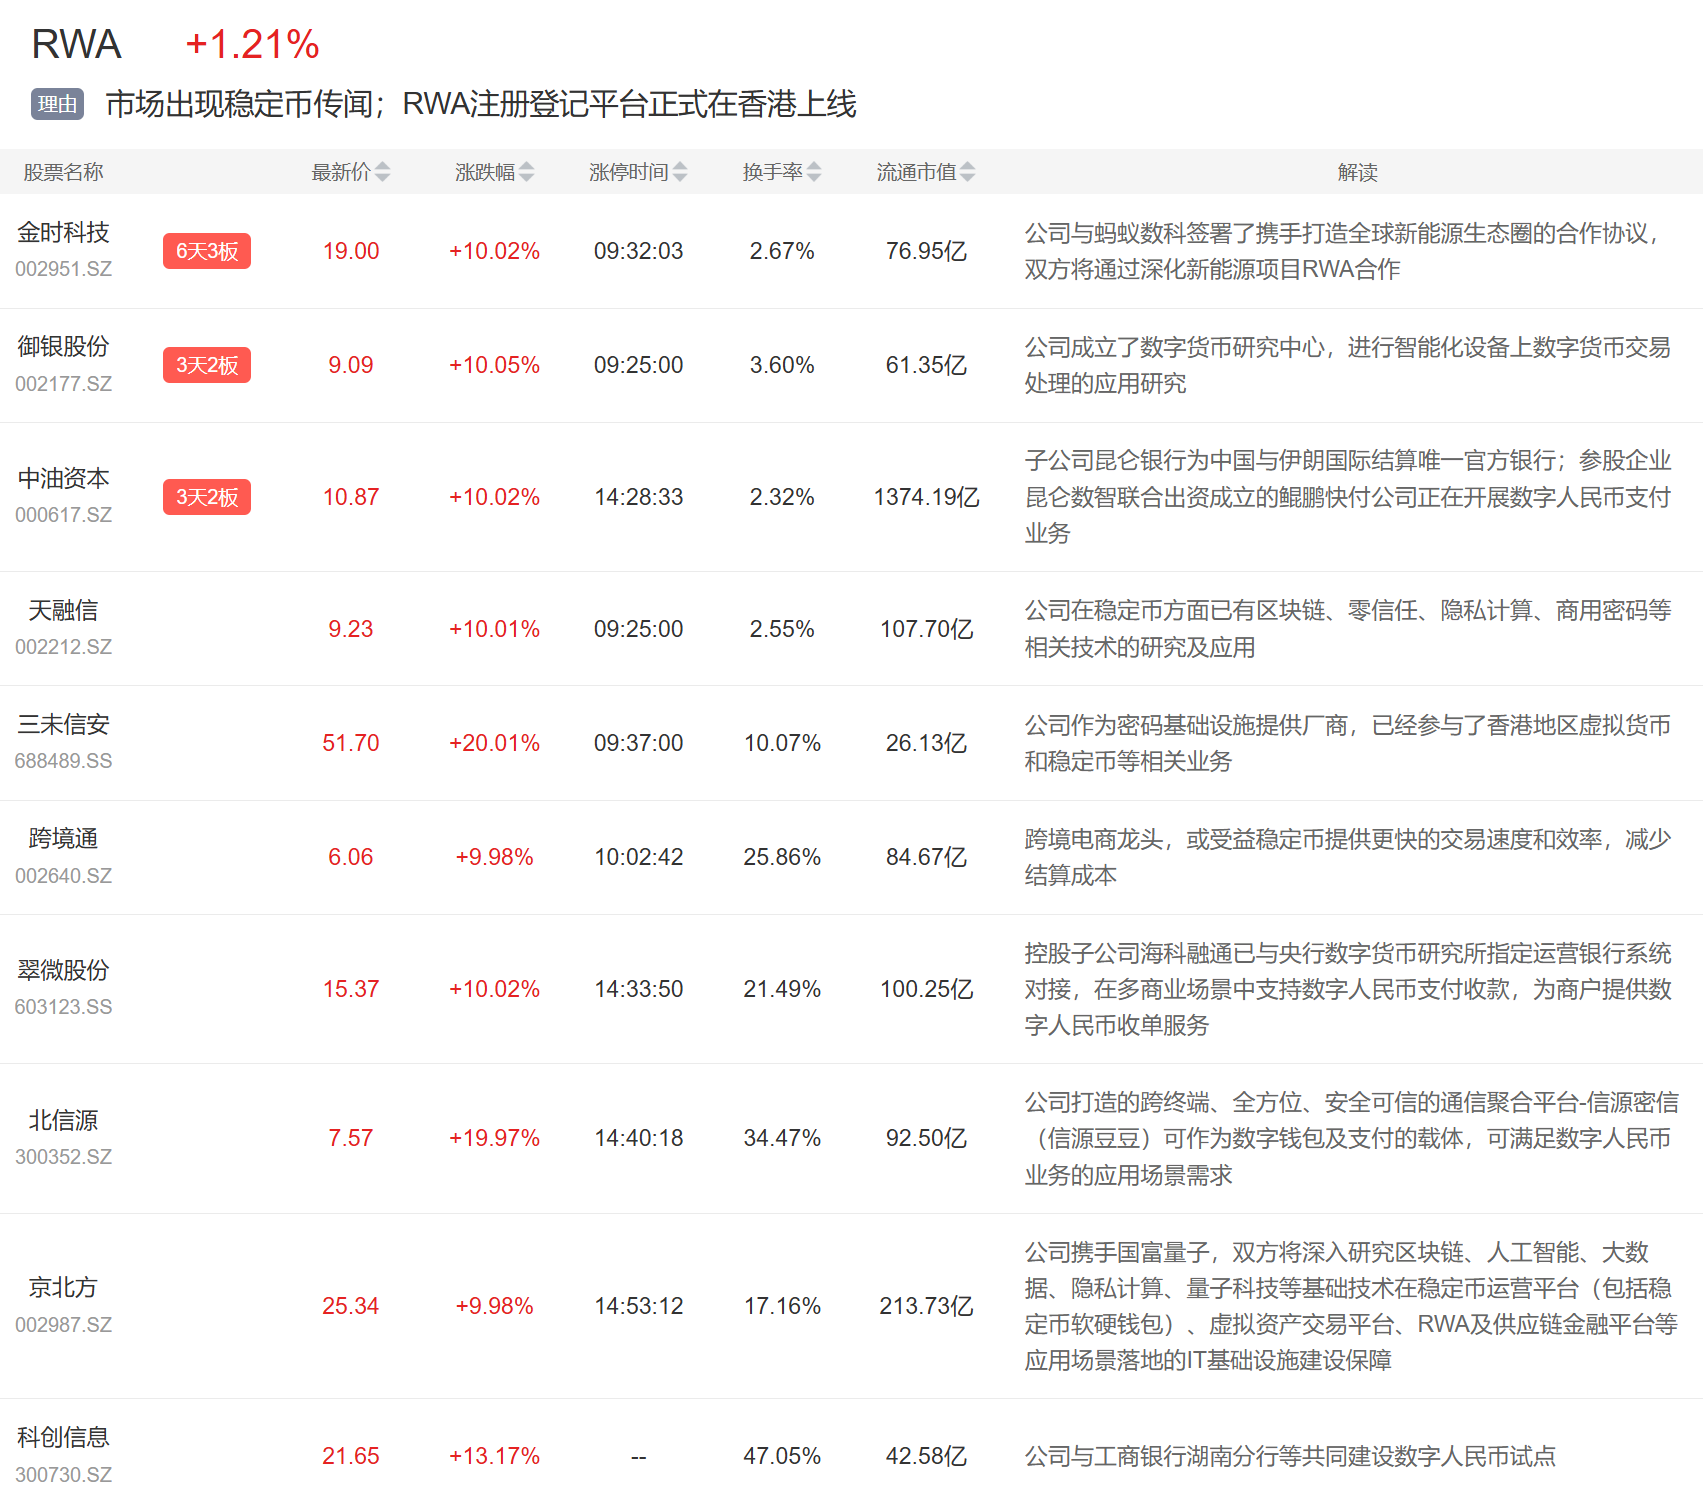Click 金时科技's 6天3板 badge
Viewport: 1703px width, 1509px height.
[x=207, y=251]
